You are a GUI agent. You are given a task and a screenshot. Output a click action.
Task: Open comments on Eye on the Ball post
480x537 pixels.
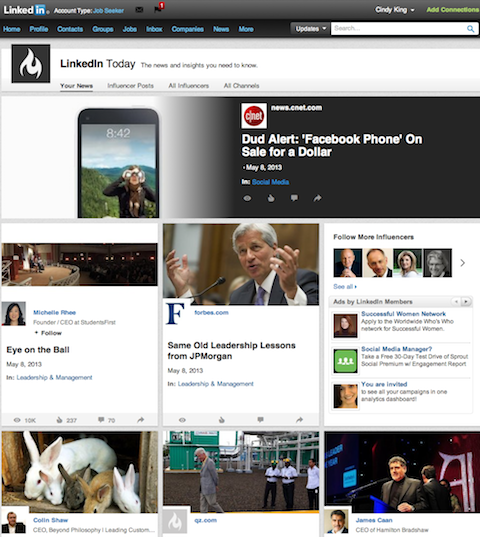[x=101, y=420]
